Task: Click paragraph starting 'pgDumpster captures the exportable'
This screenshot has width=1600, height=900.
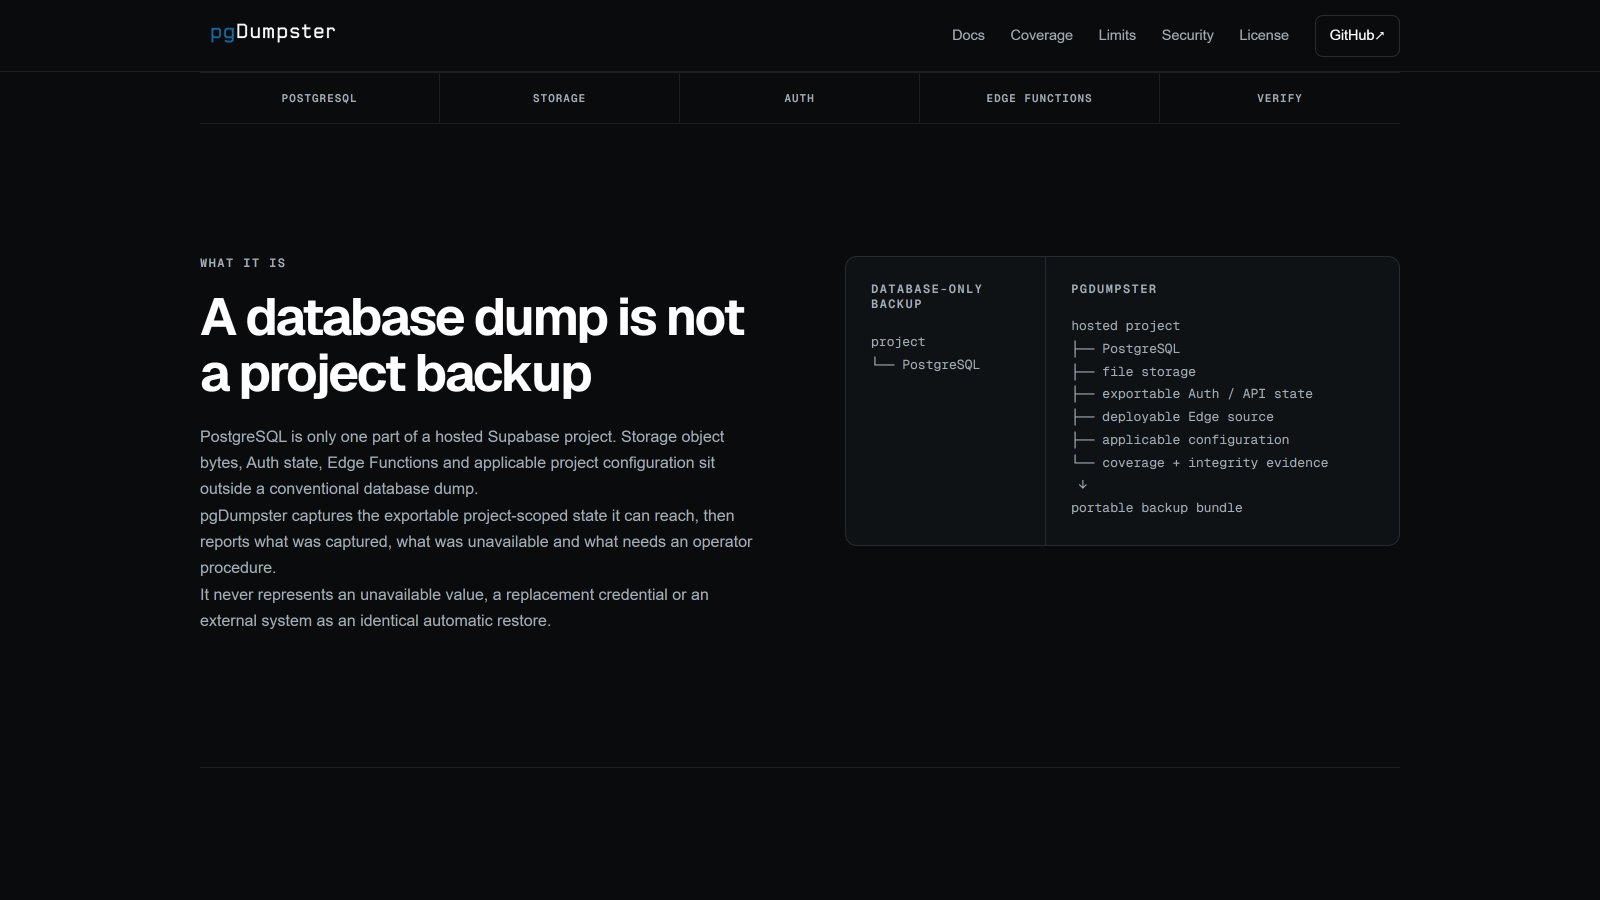Action: click(476, 542)
